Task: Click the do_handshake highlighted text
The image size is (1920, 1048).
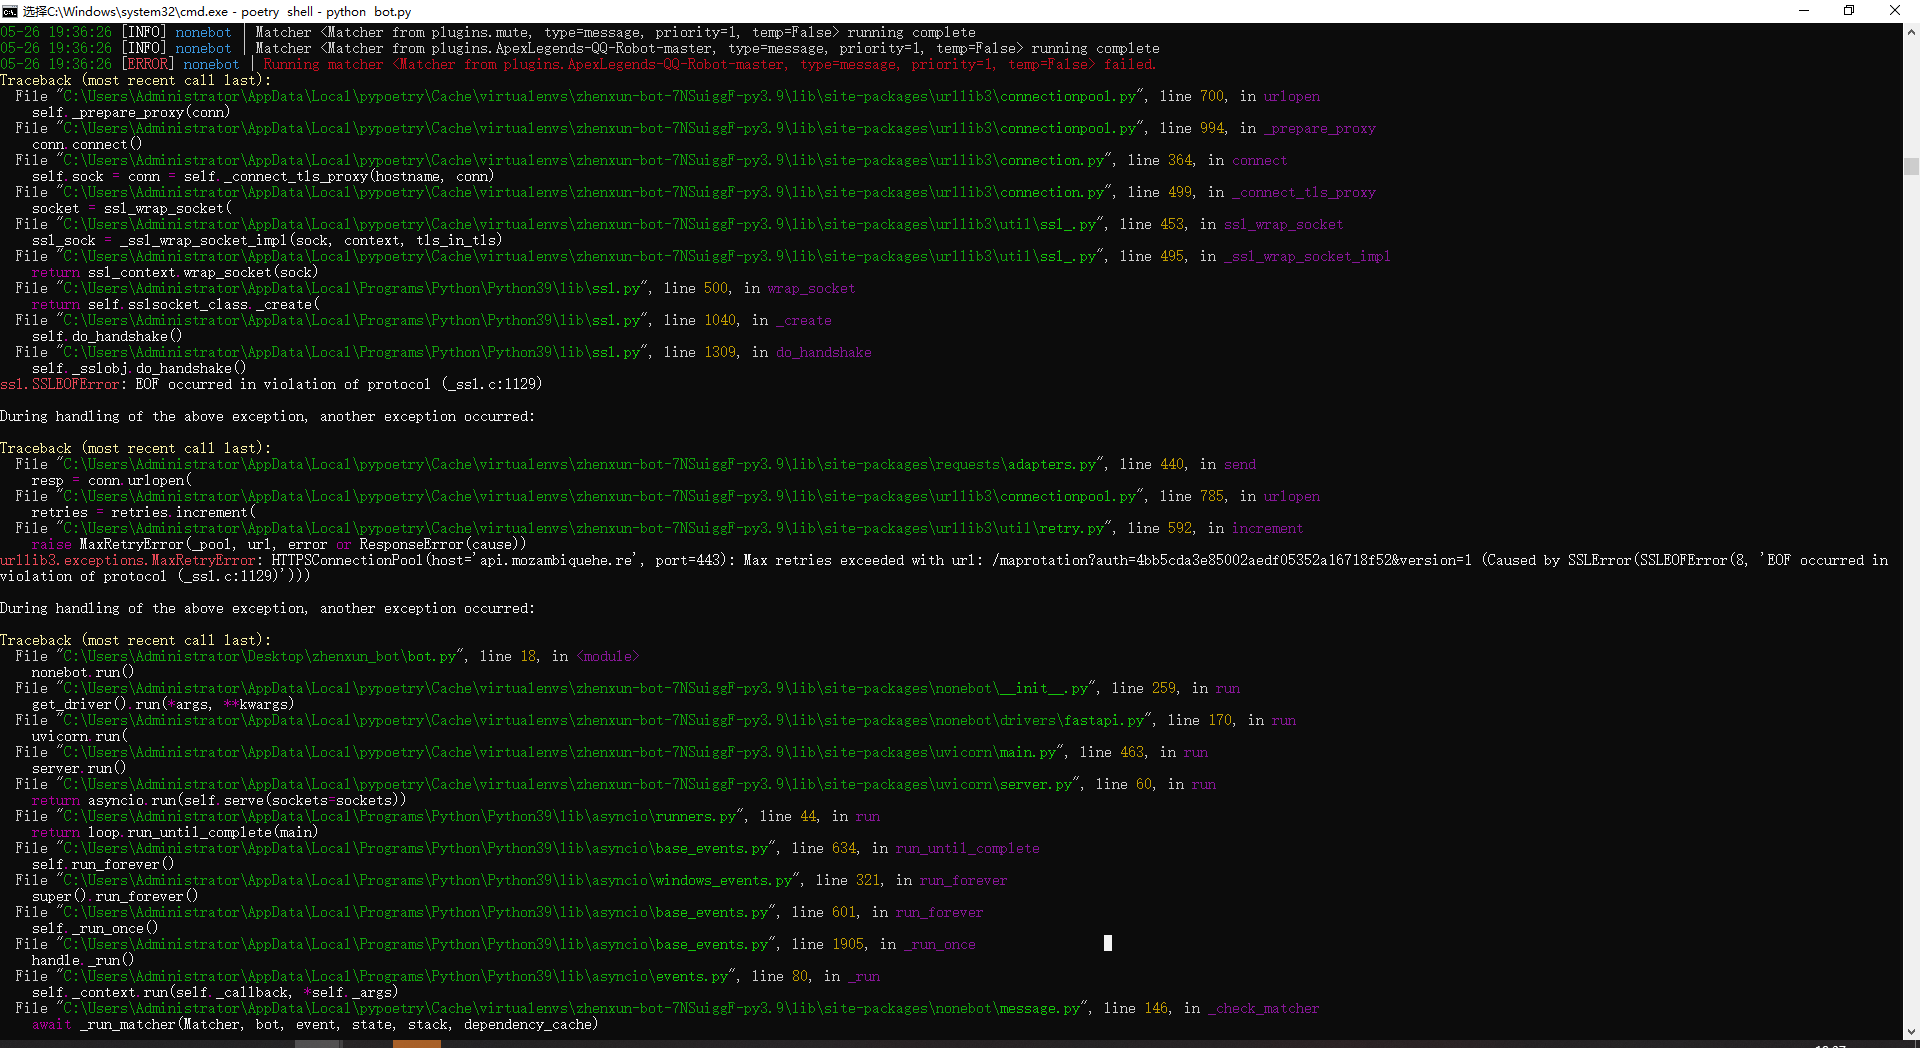Action: click(822, 352)
